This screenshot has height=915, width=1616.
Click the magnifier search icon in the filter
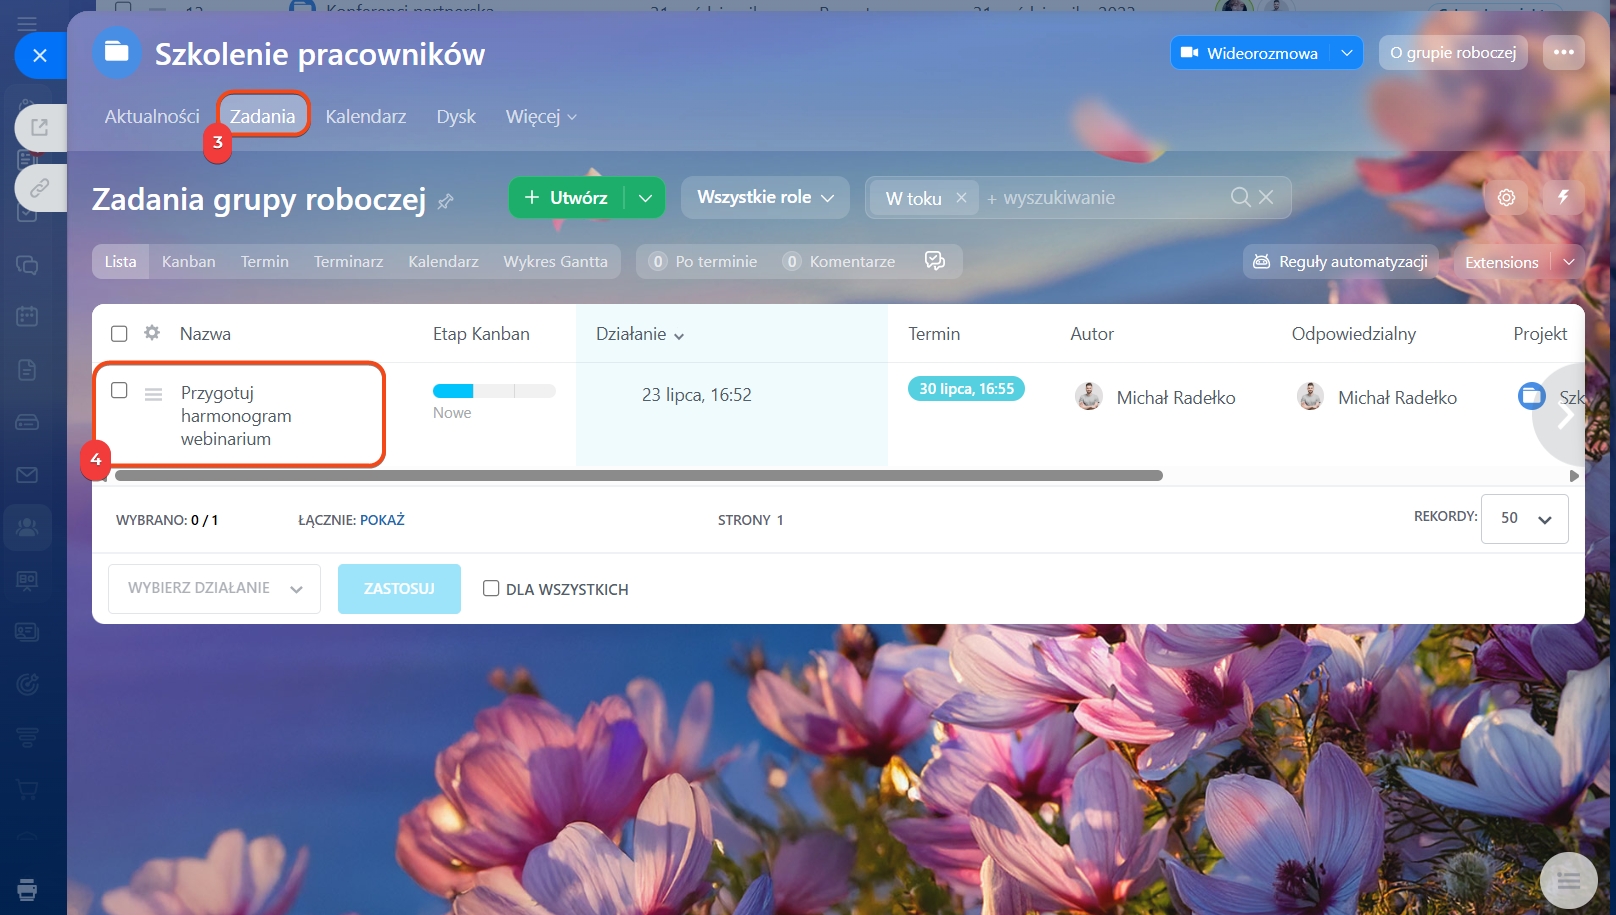click(x=1240, y=197)
